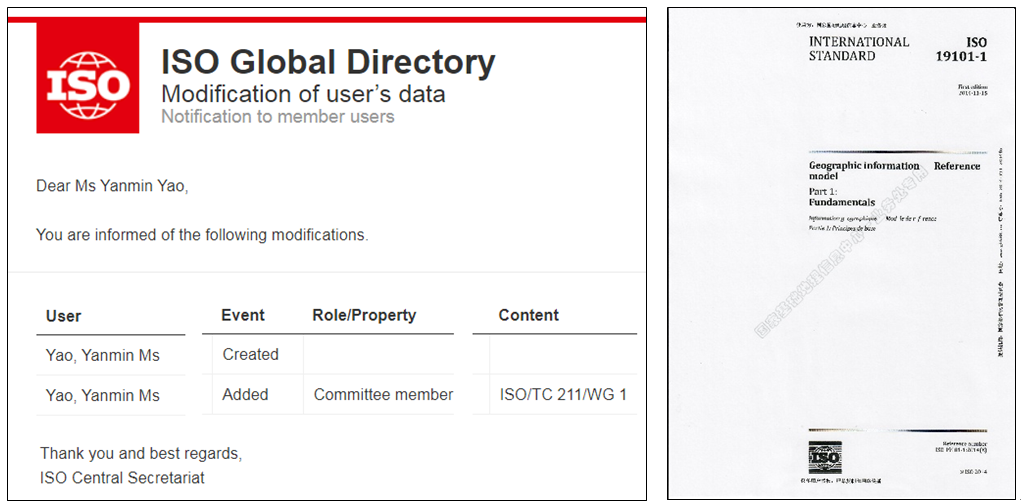Select the Committee member cell
This screenshot has width=1021, height=504.
[383, 394]
